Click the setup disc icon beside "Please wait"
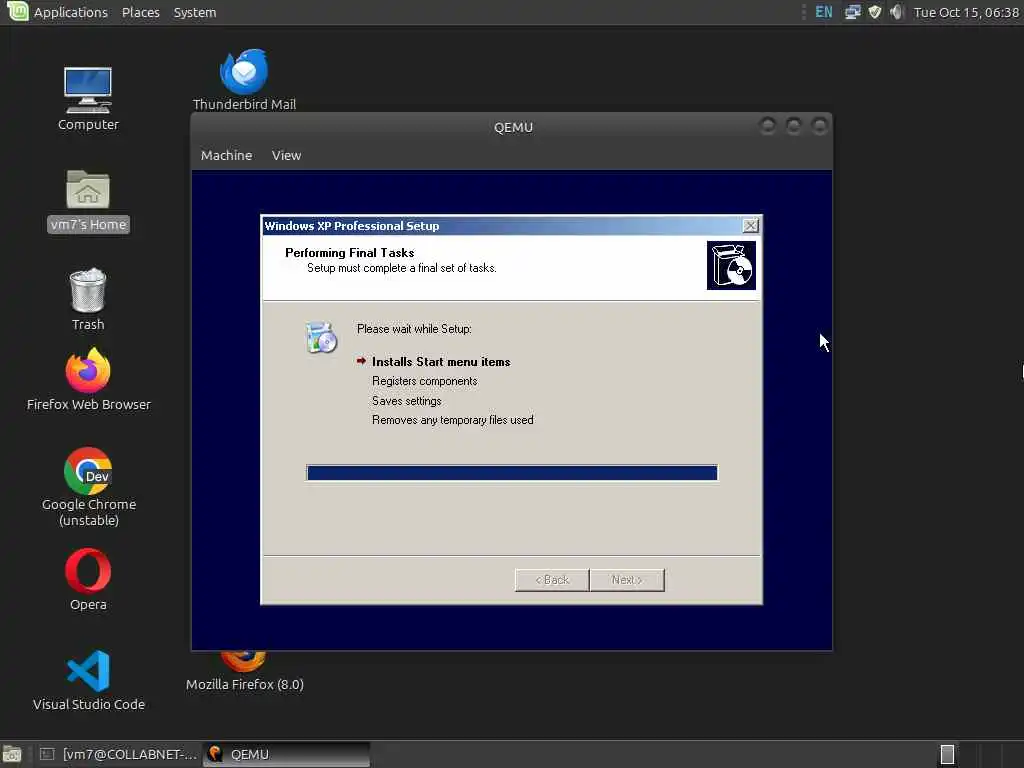 tap(321, 338)
